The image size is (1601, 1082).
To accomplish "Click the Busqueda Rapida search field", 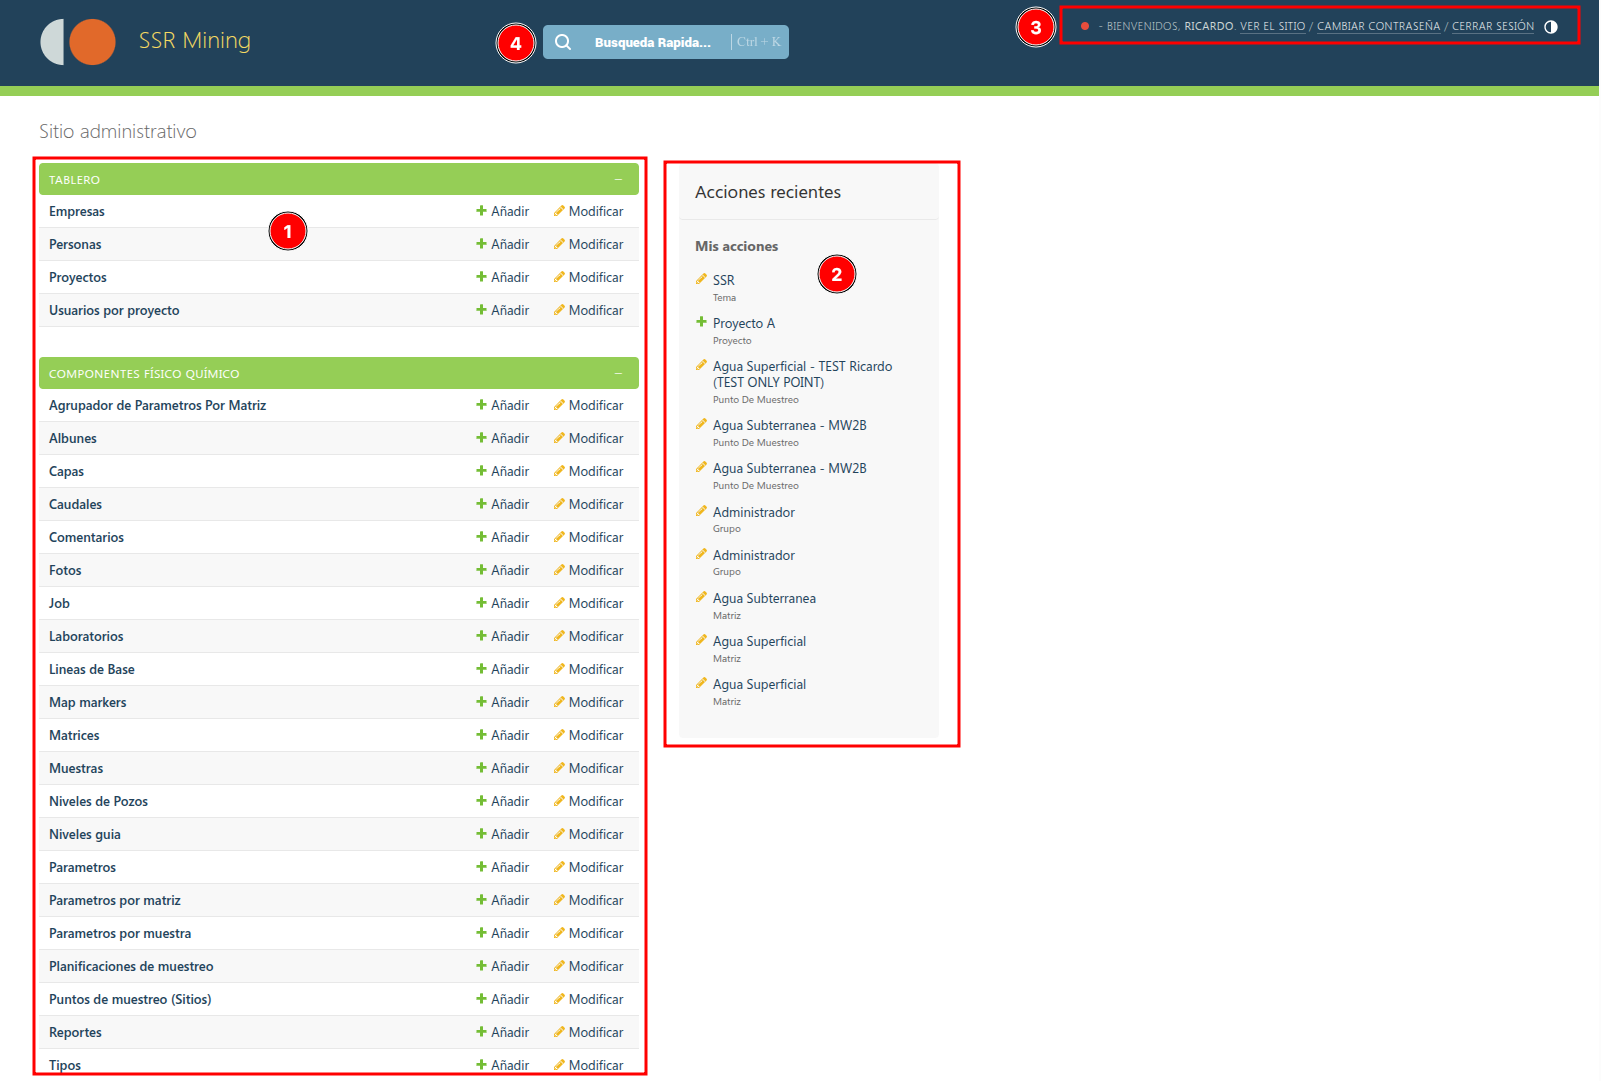I will (655, 41).
